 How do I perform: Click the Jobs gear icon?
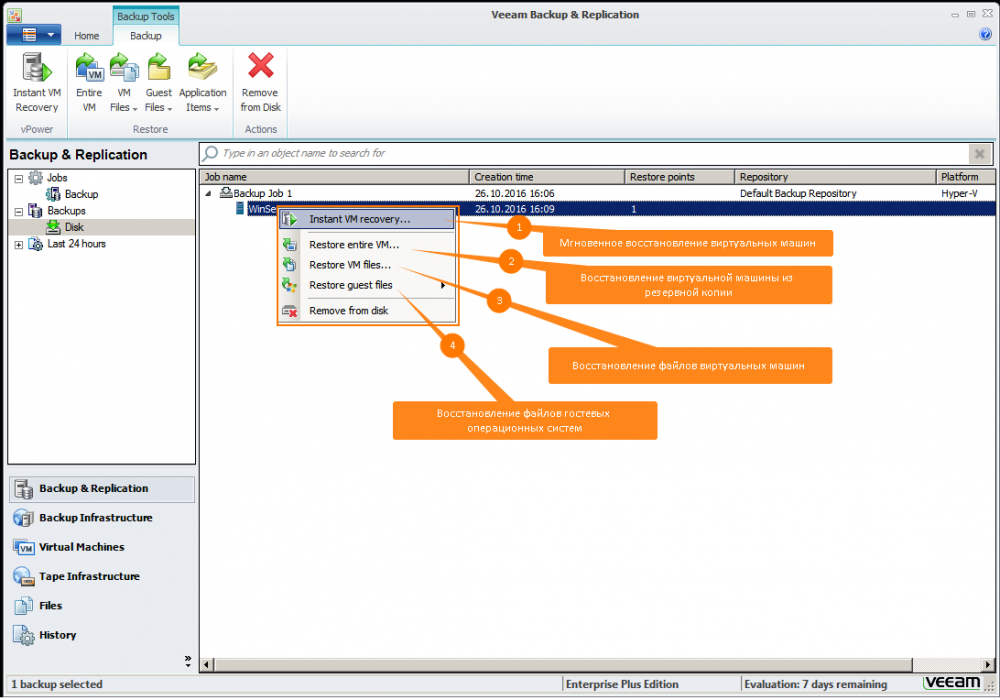tap(36, 178)
